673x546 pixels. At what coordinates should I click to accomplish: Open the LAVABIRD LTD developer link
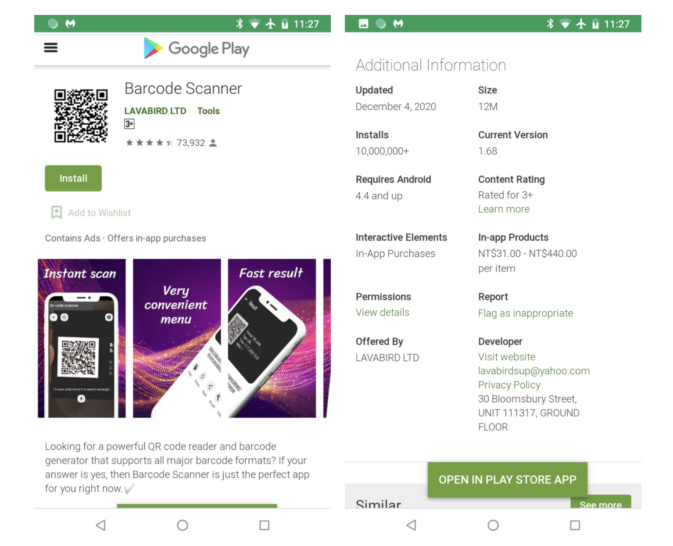155,111
